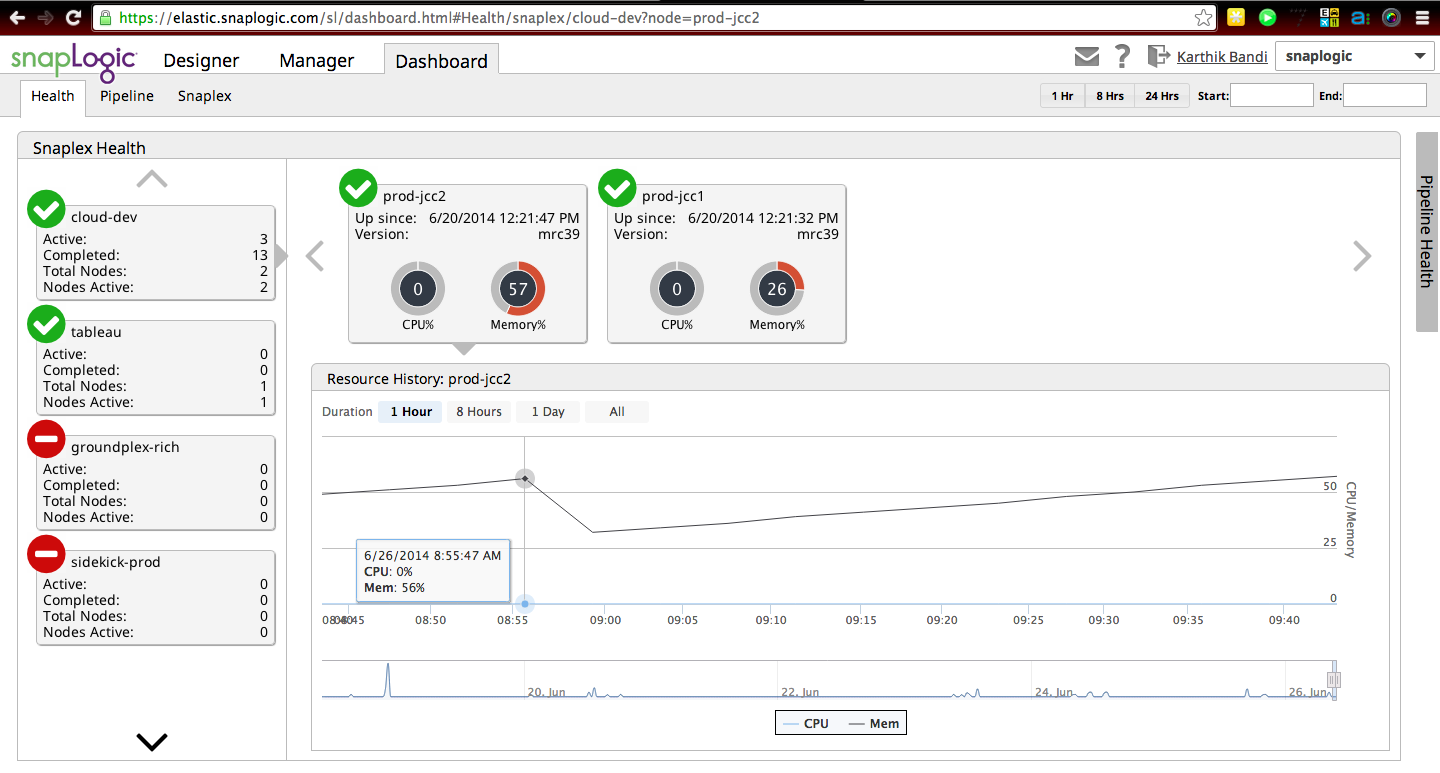Screen dimensions: 1440x773
Task: Click the prod-jcc1 CPU% gauge
Action: 676,289
